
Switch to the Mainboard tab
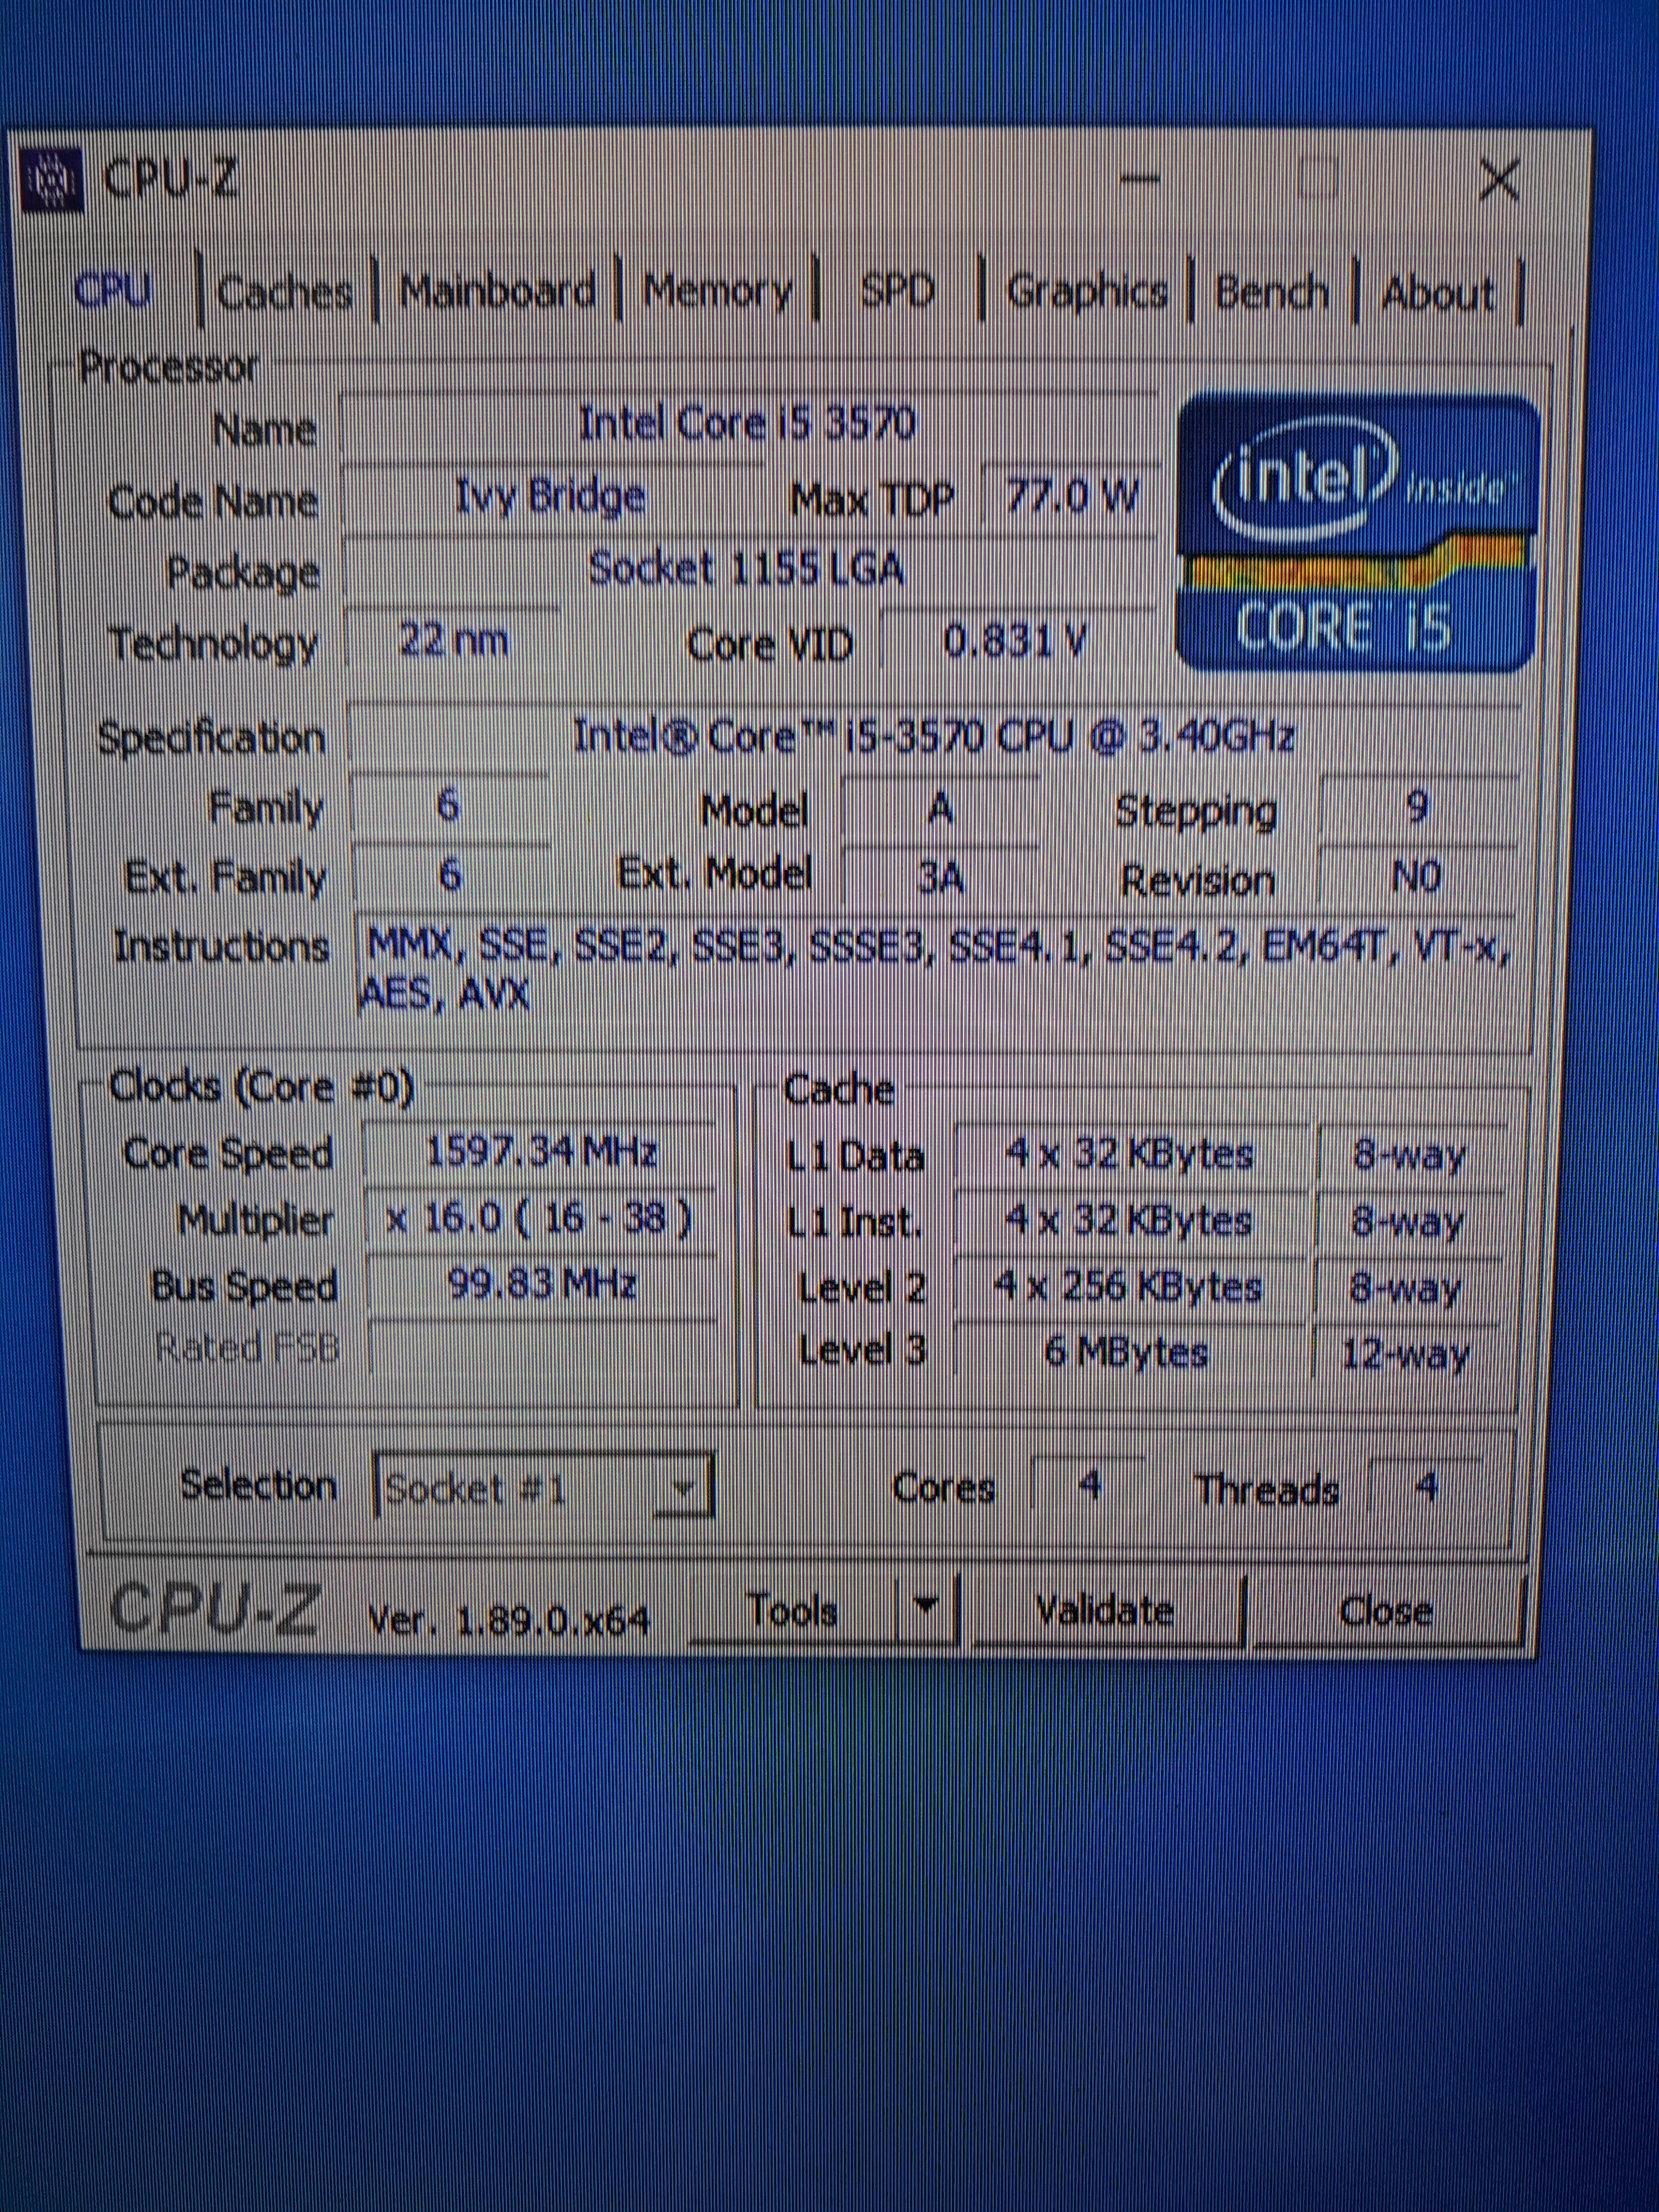(497, 291)
